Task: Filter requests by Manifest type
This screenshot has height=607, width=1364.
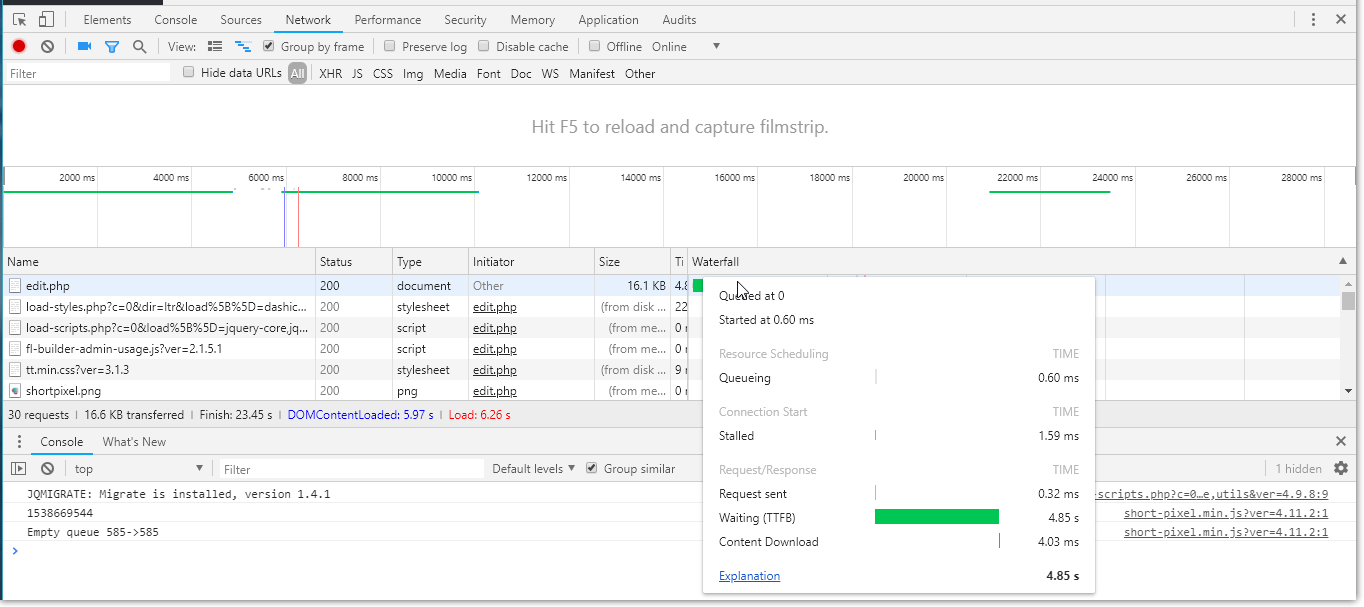Action: pyautogui.click(x=592, y=73)
